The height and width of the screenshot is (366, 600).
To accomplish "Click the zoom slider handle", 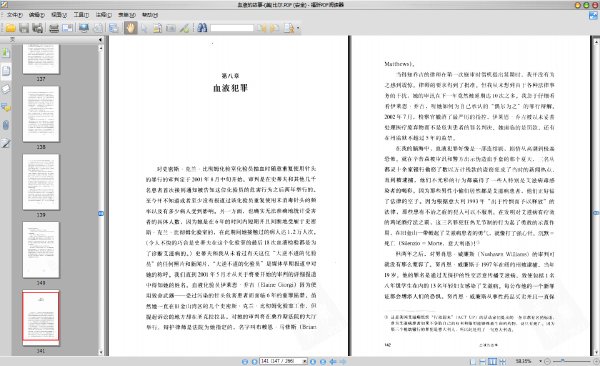I will pos(563,361).
